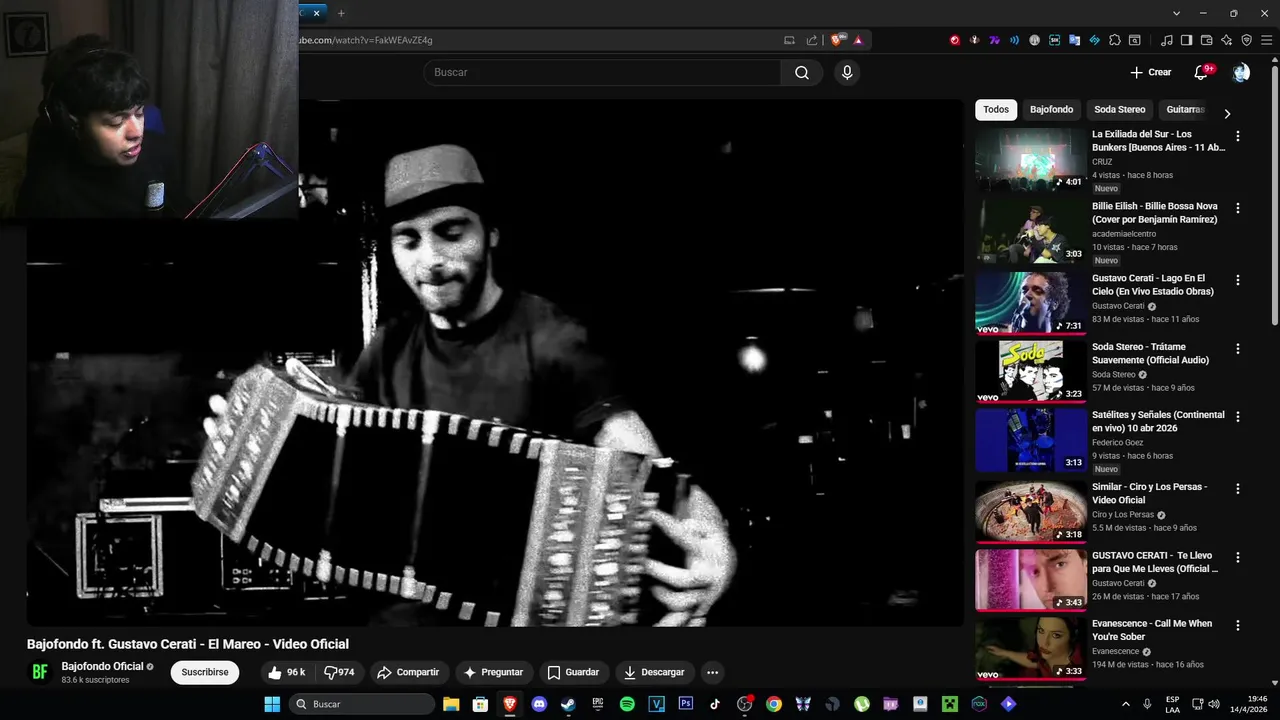Screen dimensions: 1280x720
Task: Open options for Trátame Suavemente video
Action: click(x=1238, y=349)
